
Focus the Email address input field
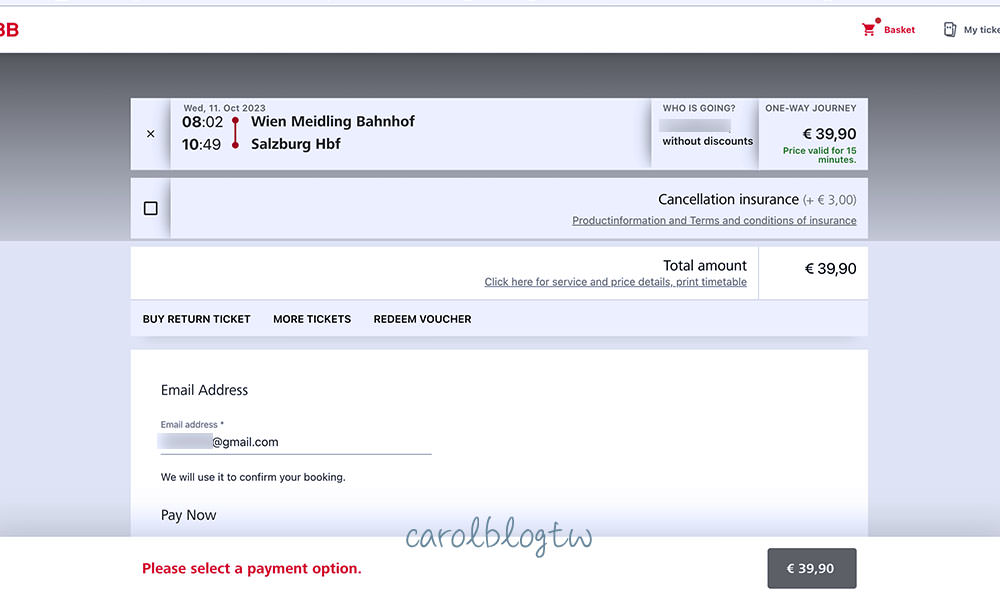(x=296, y=442)
